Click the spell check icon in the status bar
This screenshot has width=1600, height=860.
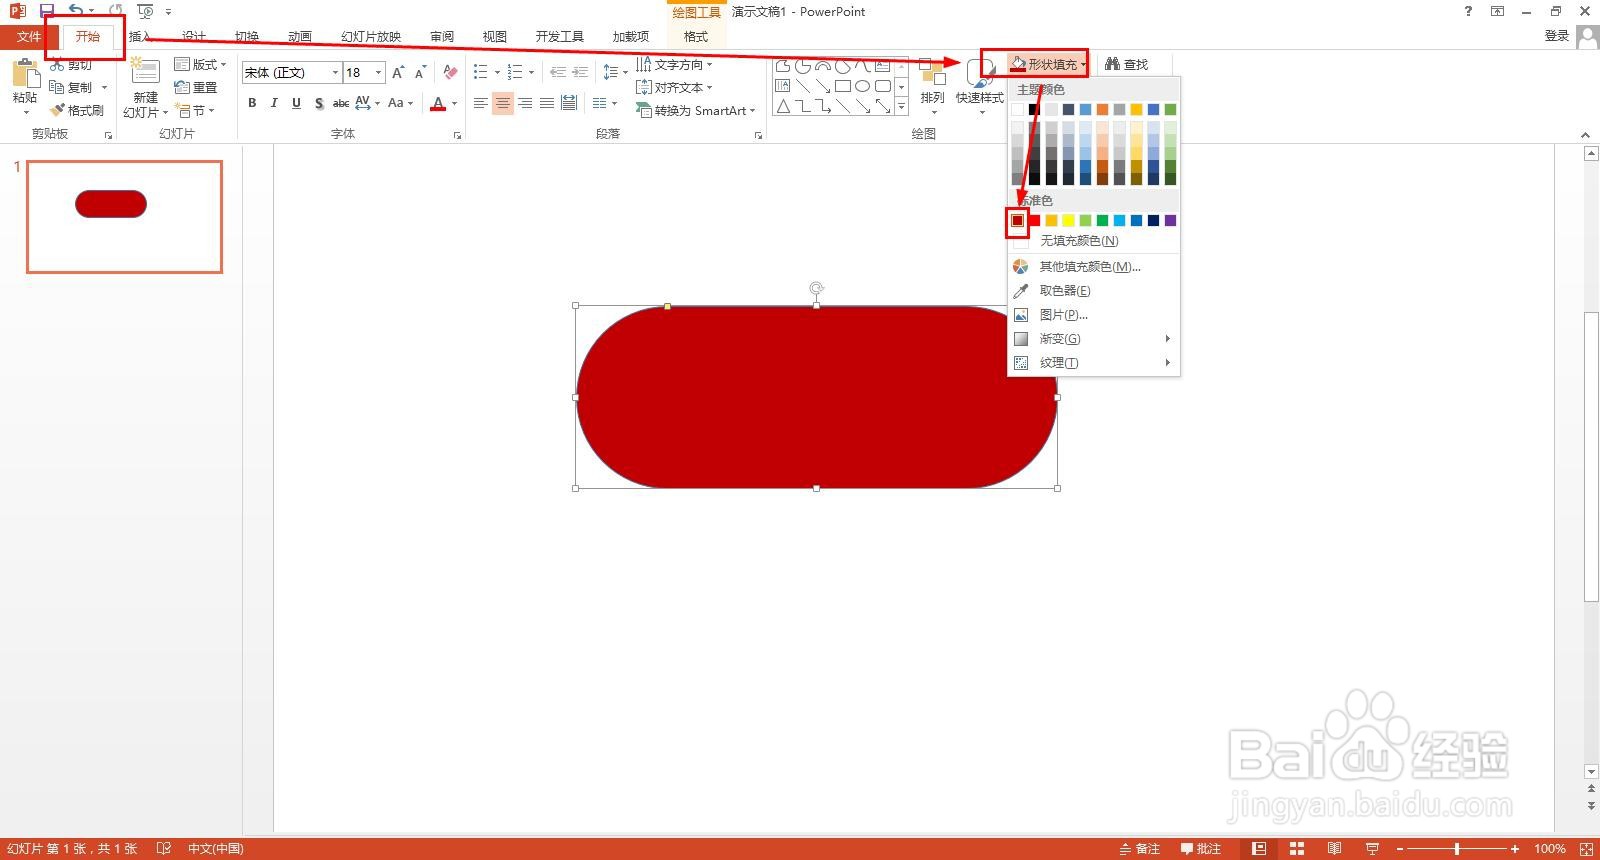click(164, 848)
